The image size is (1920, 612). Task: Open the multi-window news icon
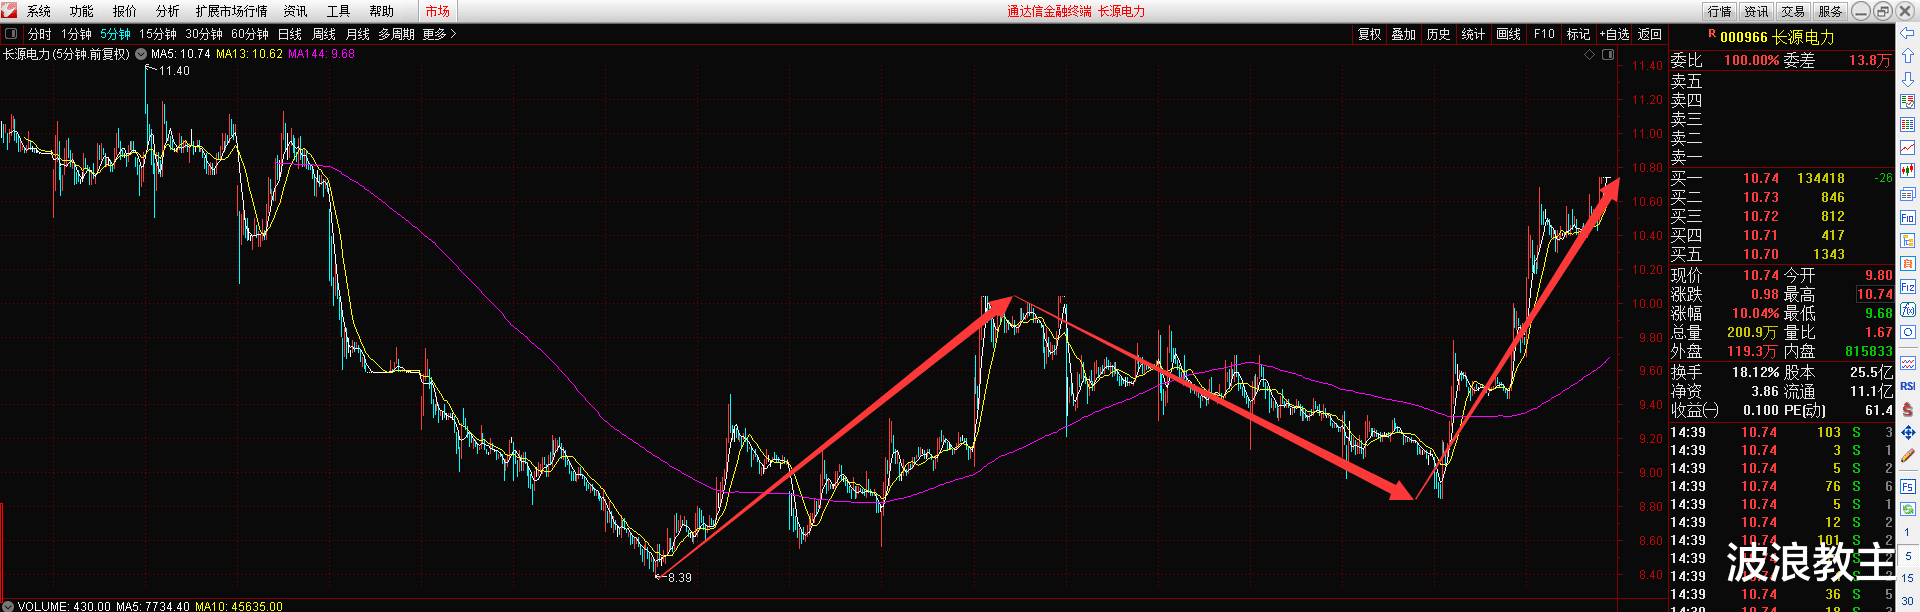click(1908, 194)
